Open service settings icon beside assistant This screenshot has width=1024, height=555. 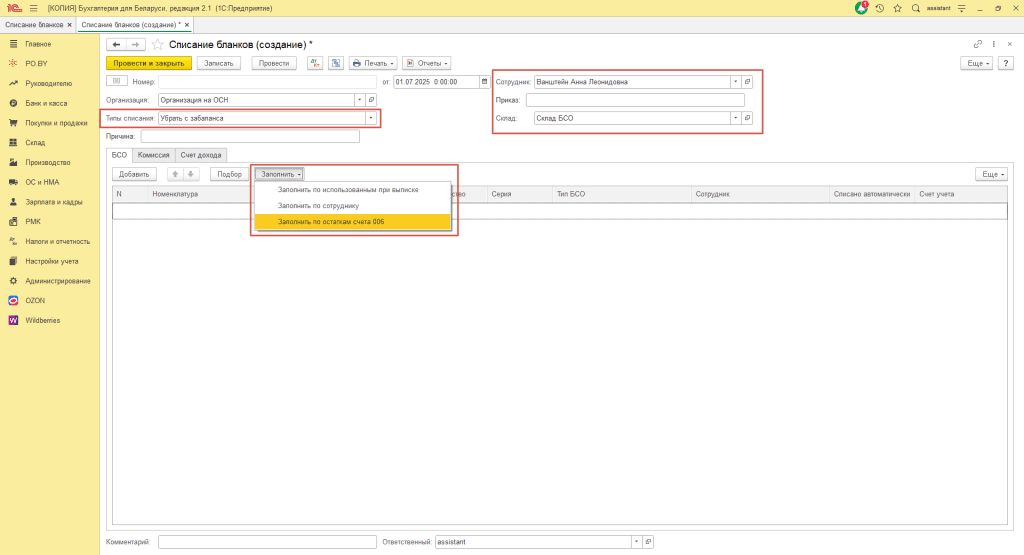click(961, 8)
